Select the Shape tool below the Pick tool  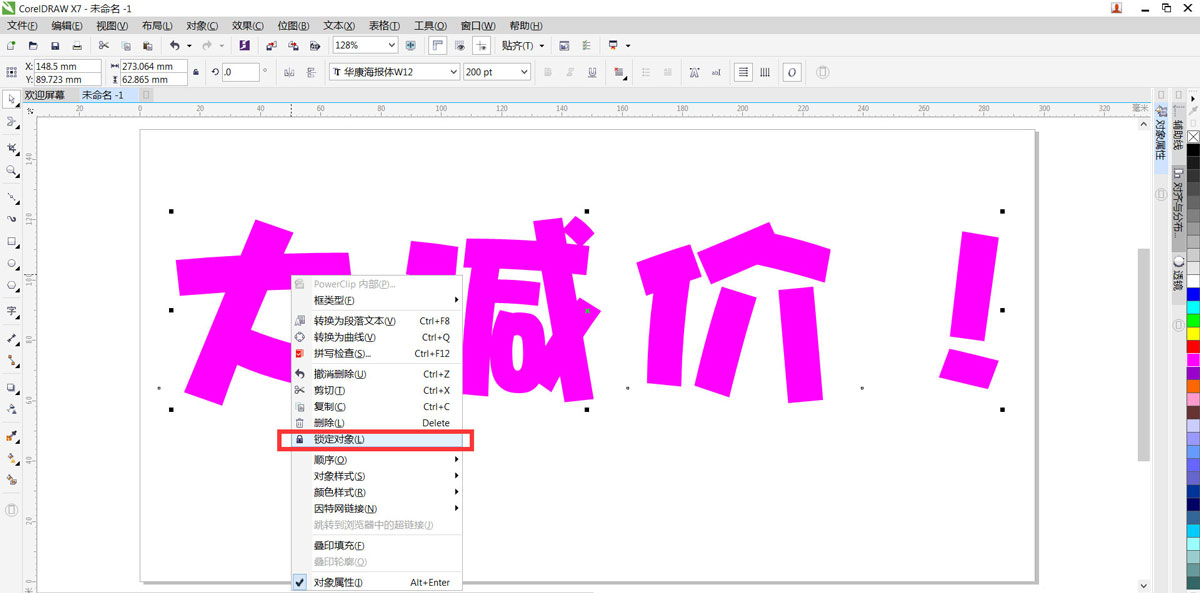12,123
